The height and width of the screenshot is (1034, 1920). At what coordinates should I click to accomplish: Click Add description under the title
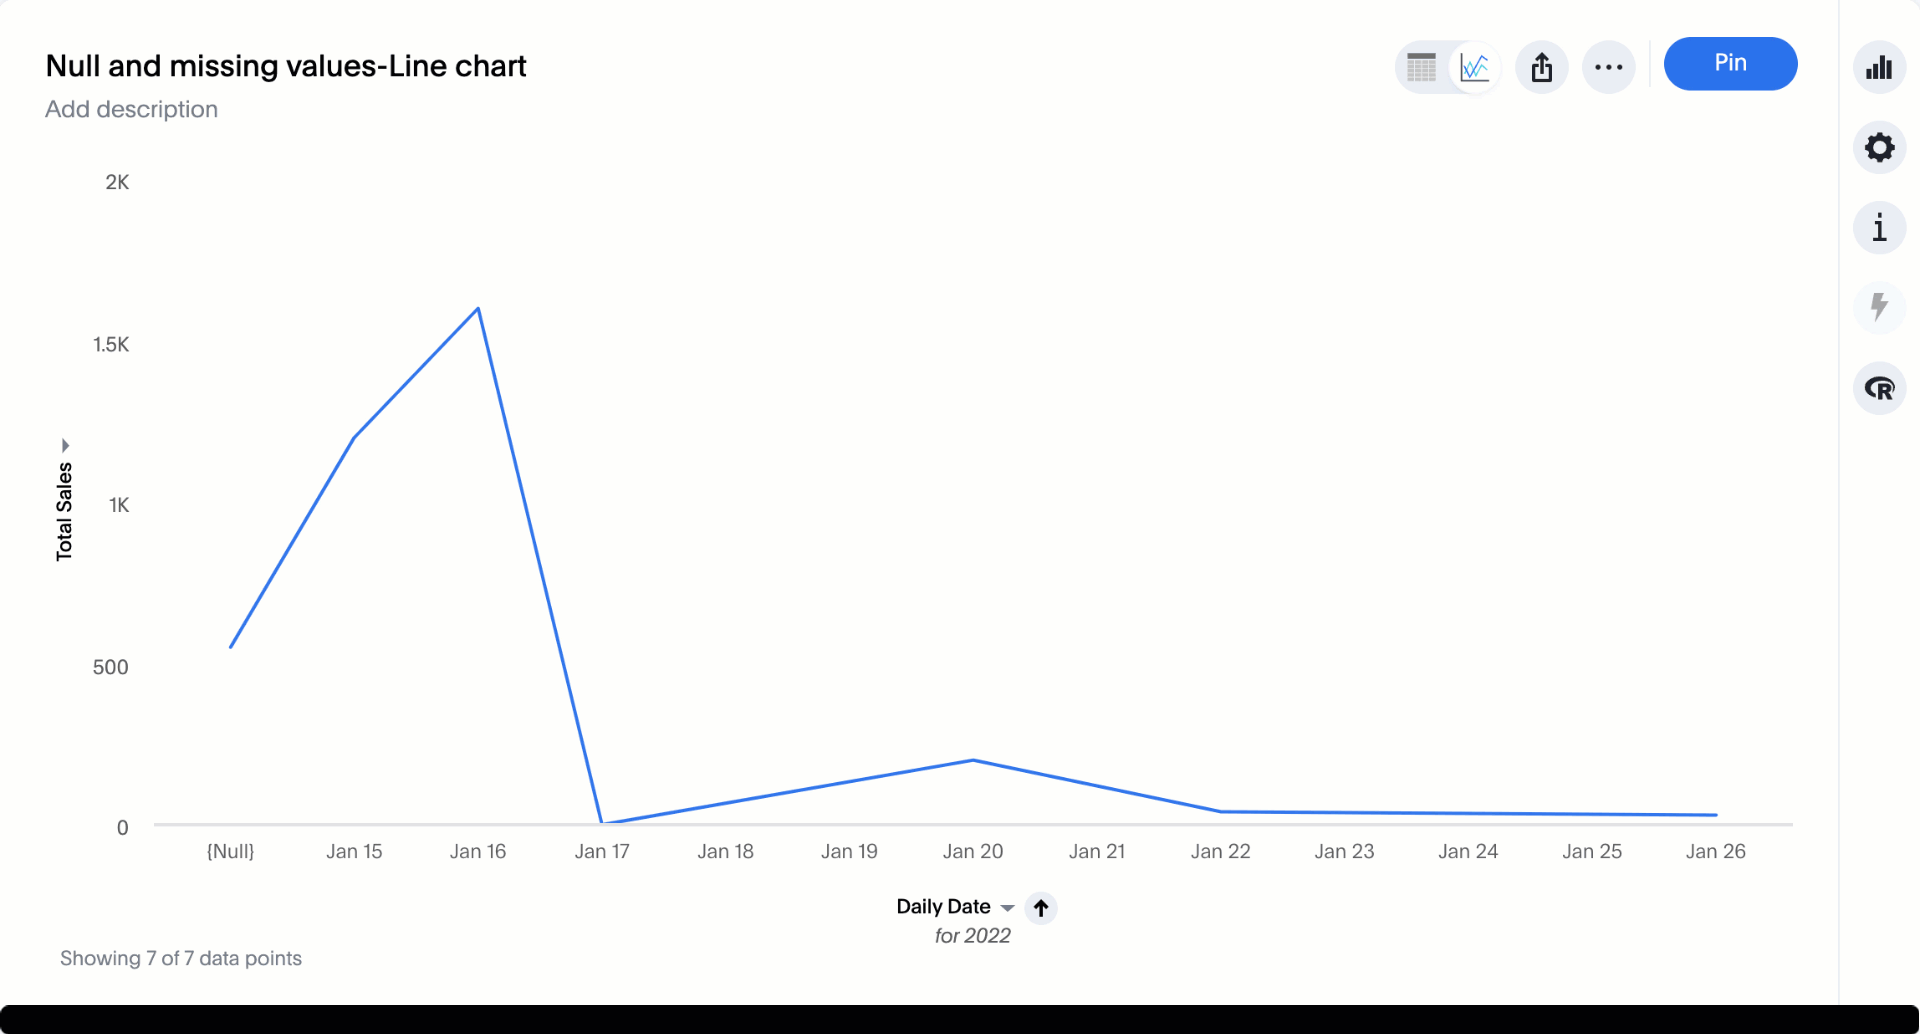pyautogui.click(x=130, y=109)
